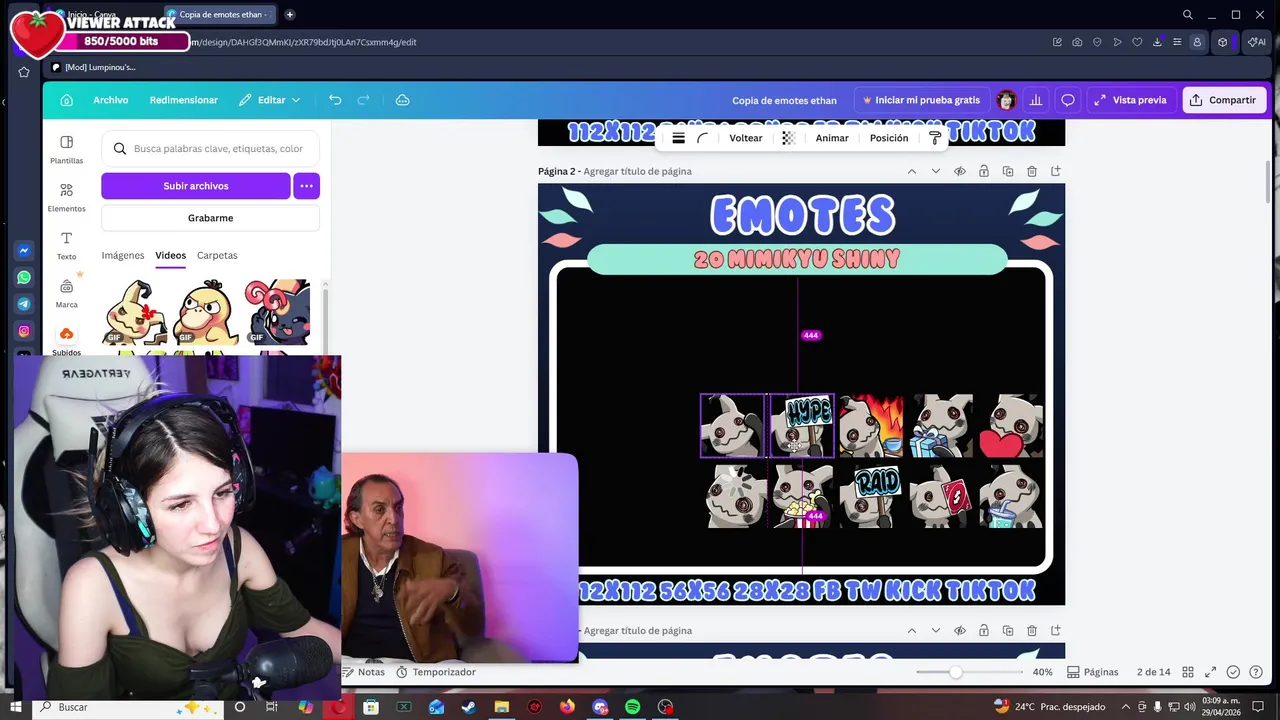Switch to Videos tab
Image resolution: width=1280 pixels, height=720 pixels.
(x=171, y=255)
